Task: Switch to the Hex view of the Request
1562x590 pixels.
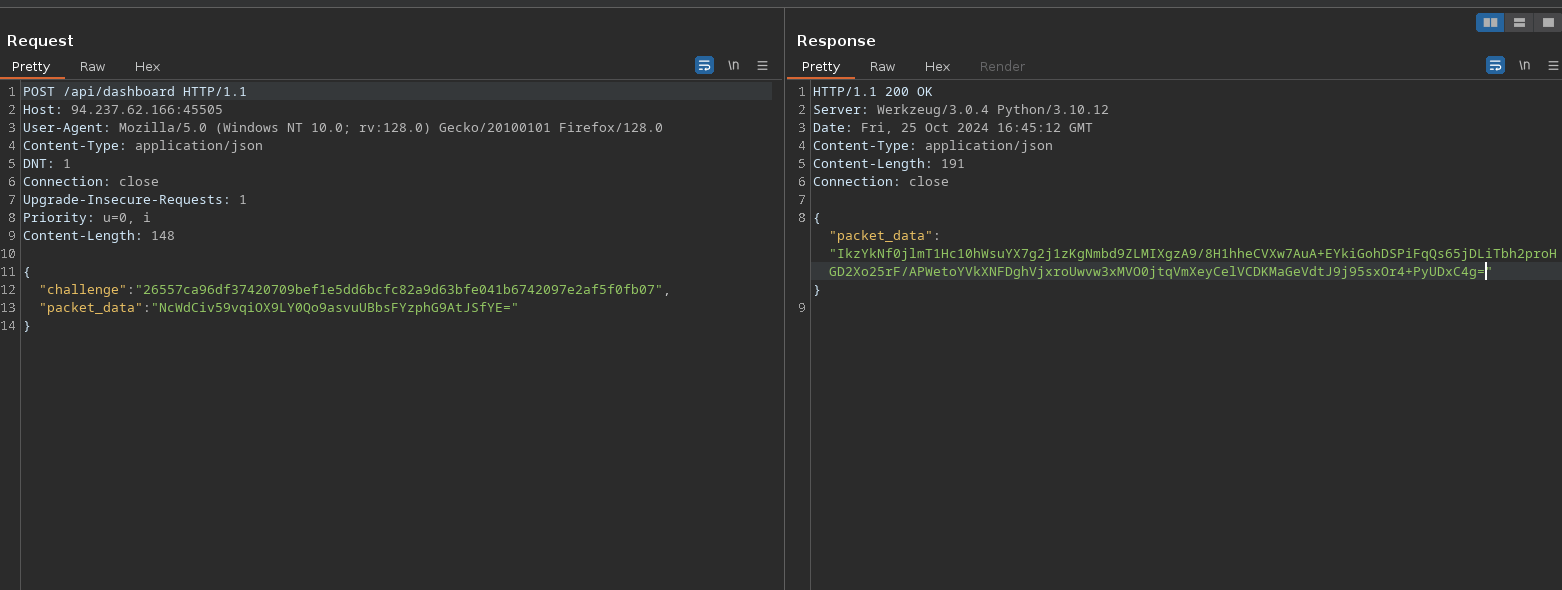Action: [x=147, y=66]
